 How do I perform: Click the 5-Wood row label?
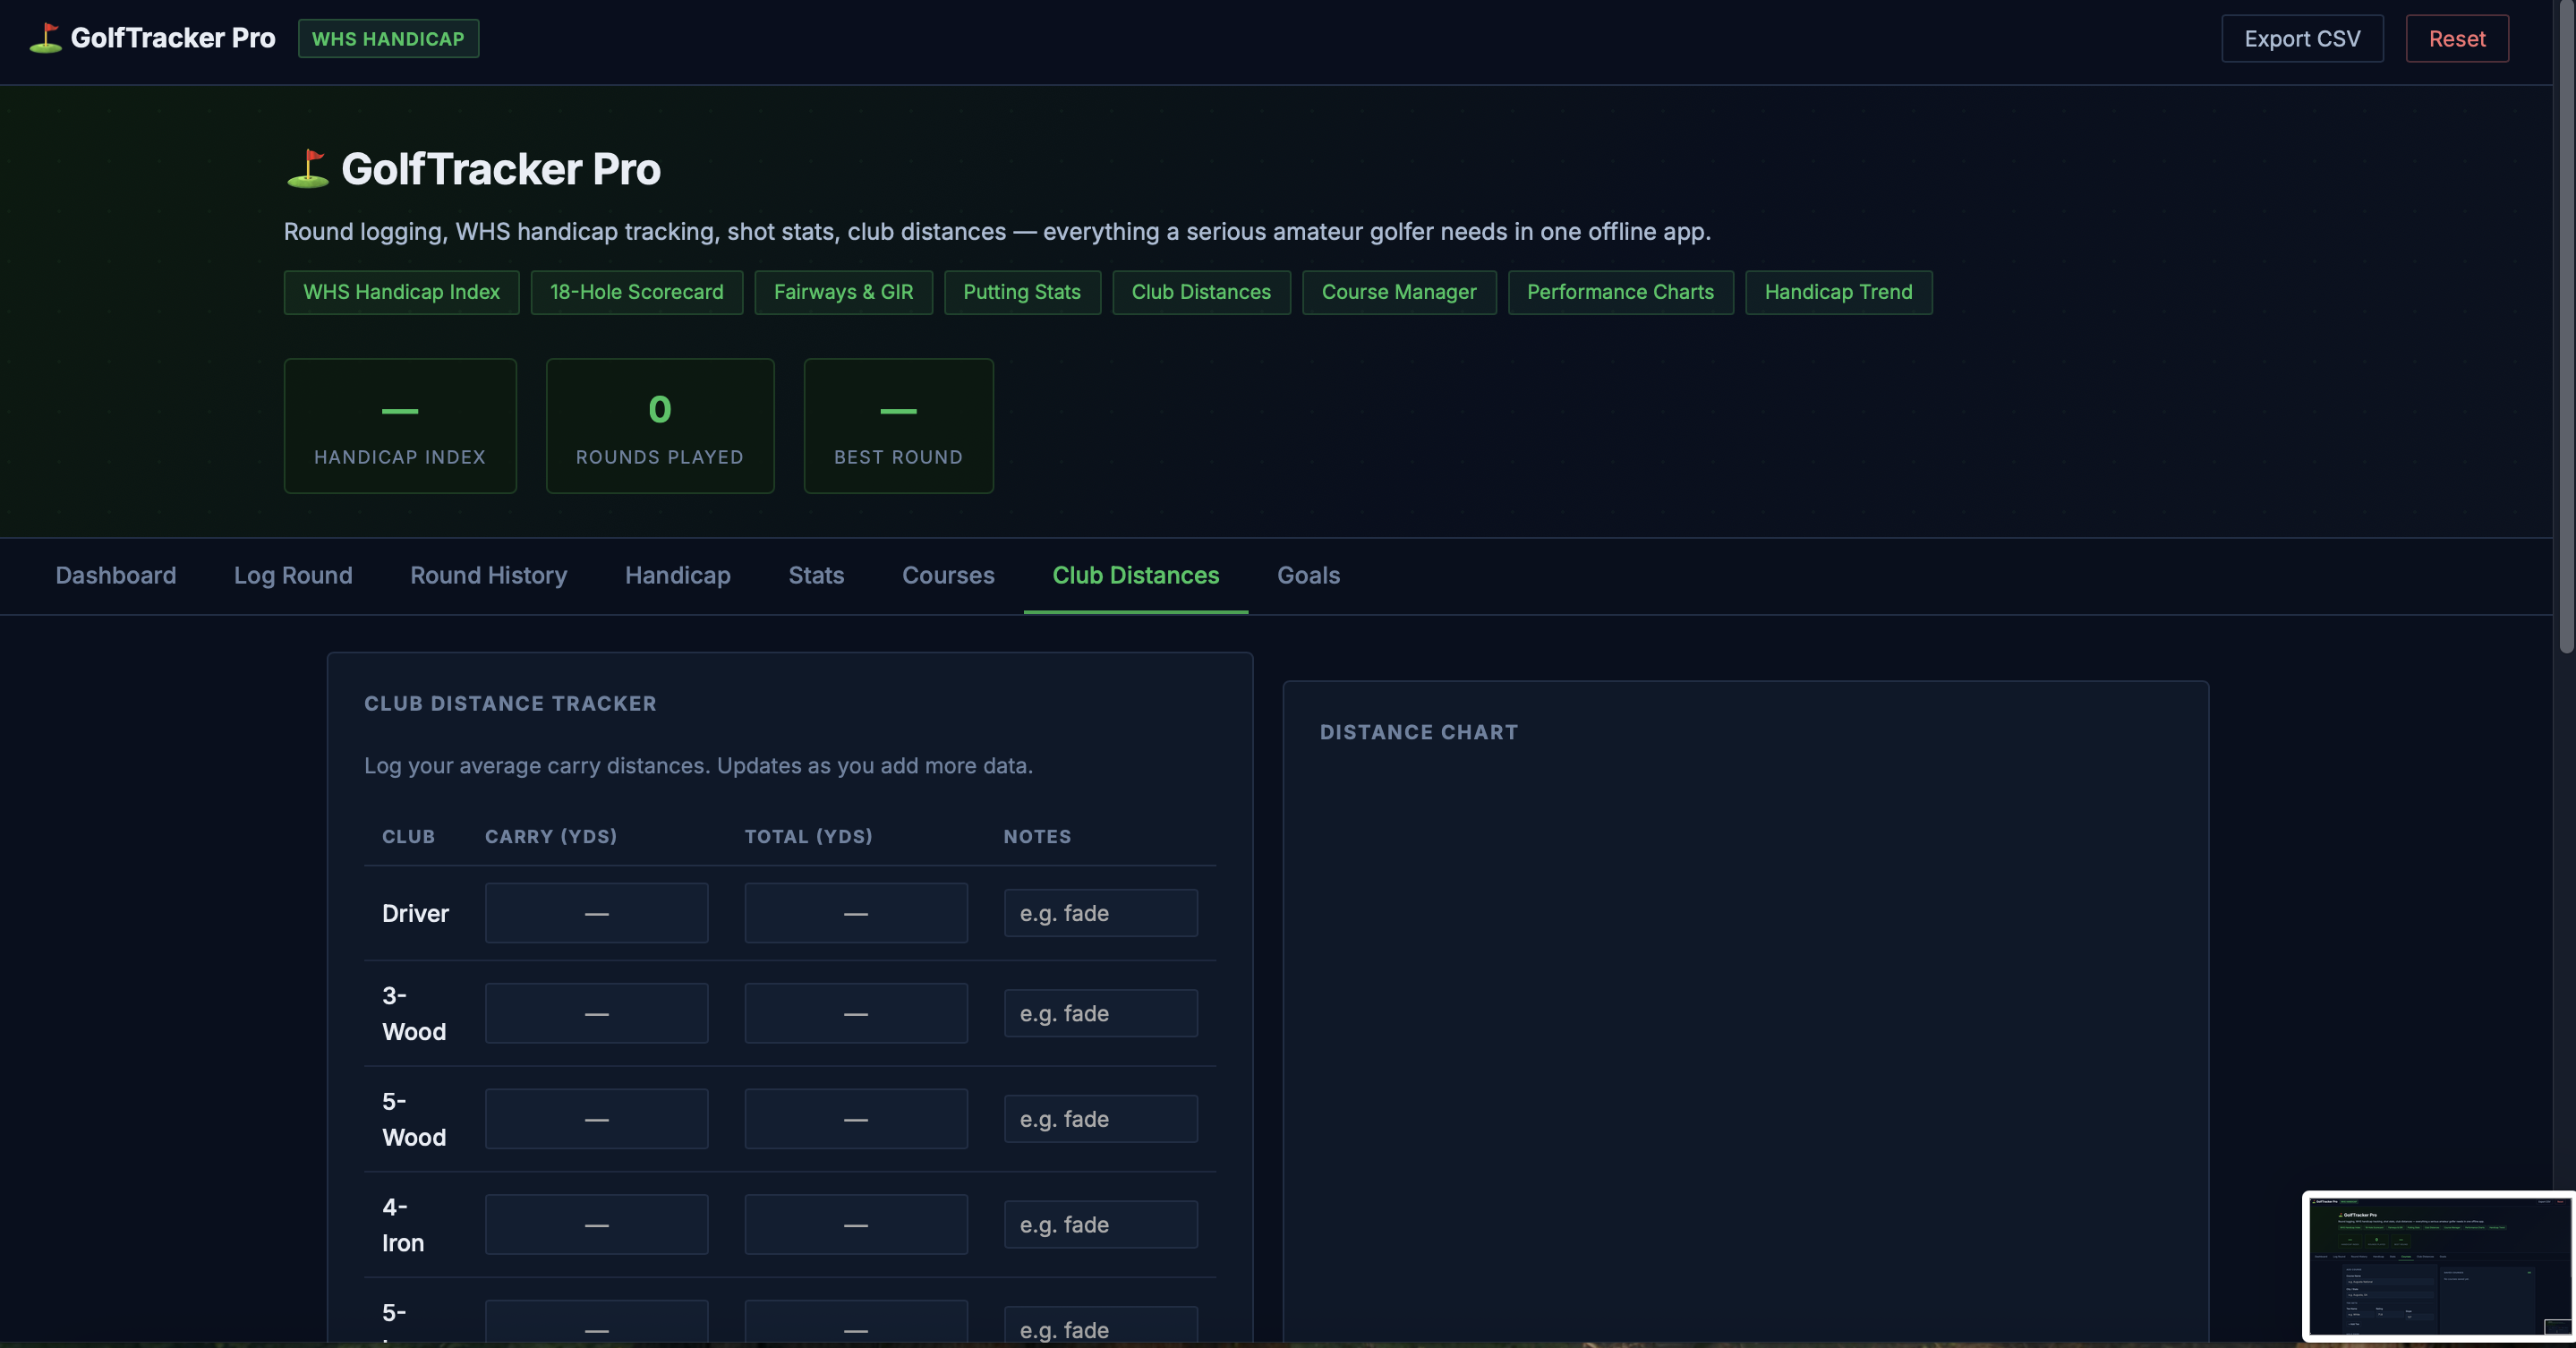point(414,1119)
